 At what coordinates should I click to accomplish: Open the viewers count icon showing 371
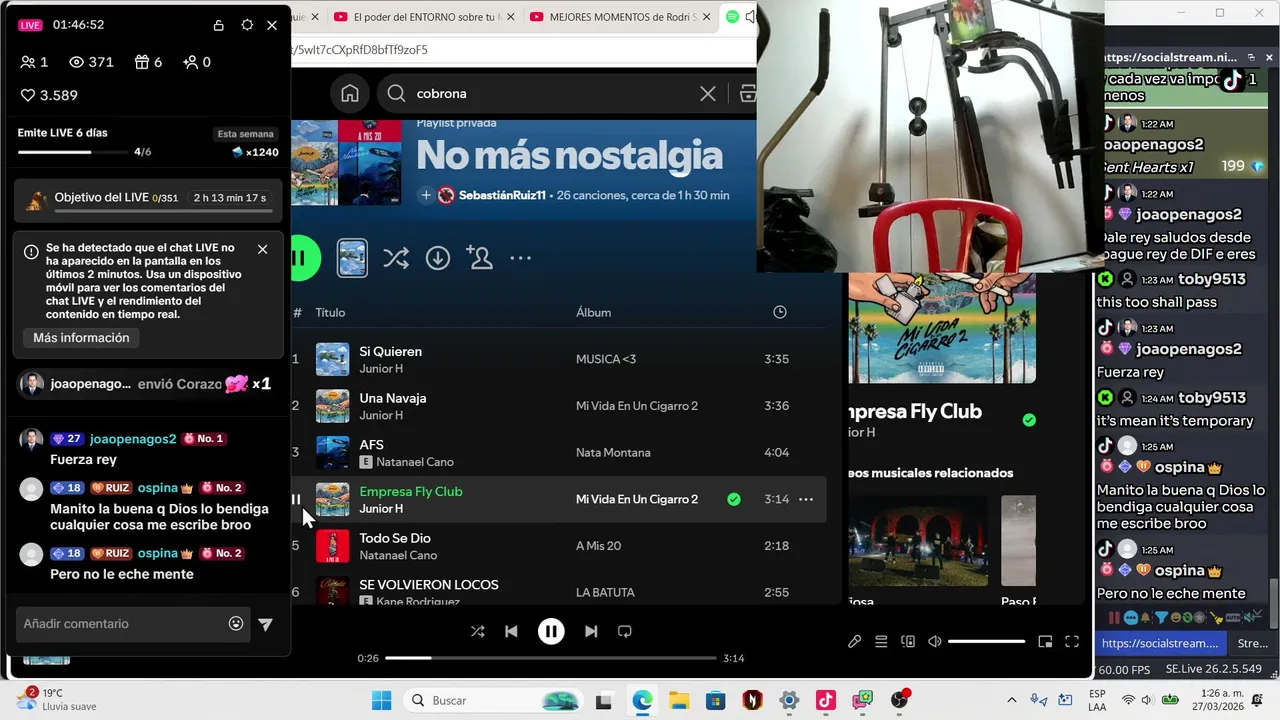point(91,62)
